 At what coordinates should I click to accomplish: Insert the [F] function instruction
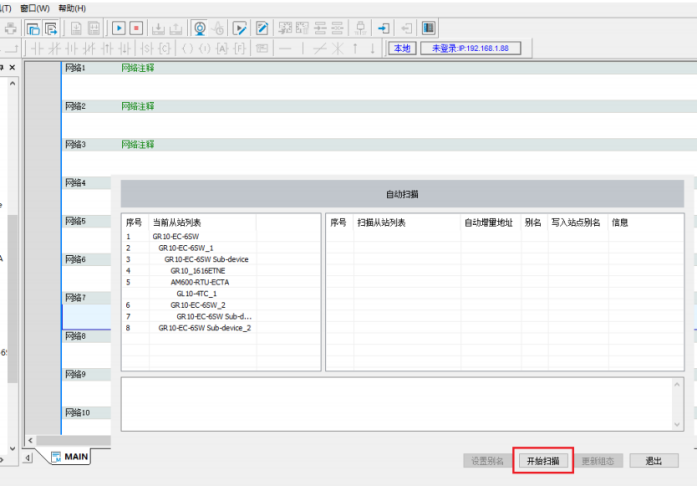tap(240, 48)
